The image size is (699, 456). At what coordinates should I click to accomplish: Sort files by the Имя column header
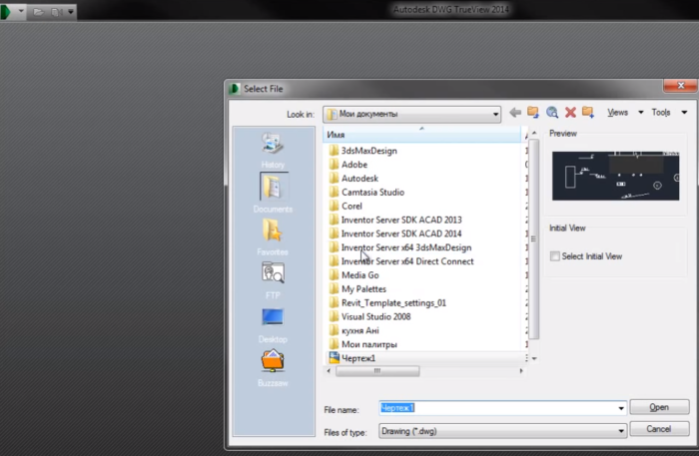pyautogui.click(x=422, y=135)
